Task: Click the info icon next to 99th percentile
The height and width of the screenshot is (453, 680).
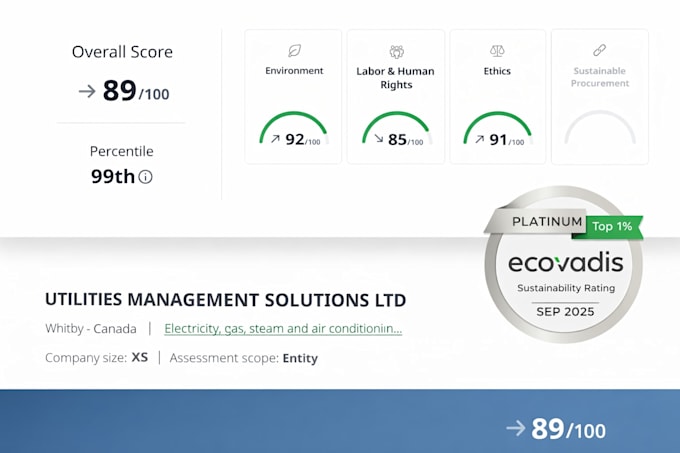Action: coord(145,177)
